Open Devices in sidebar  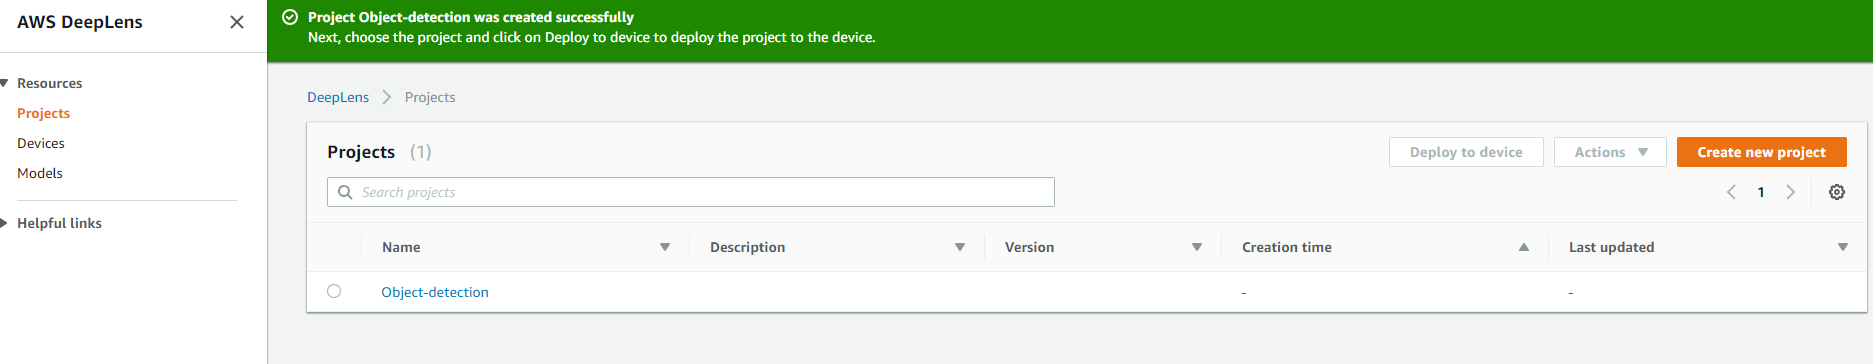[x=41, y=143]
